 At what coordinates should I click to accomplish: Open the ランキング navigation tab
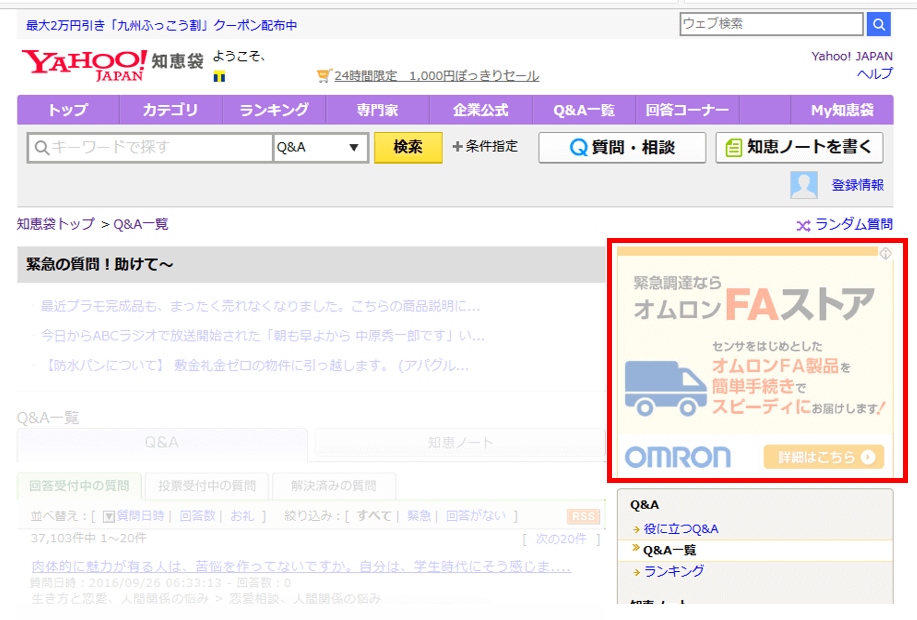pyautogui.click(x=274, y=110)
